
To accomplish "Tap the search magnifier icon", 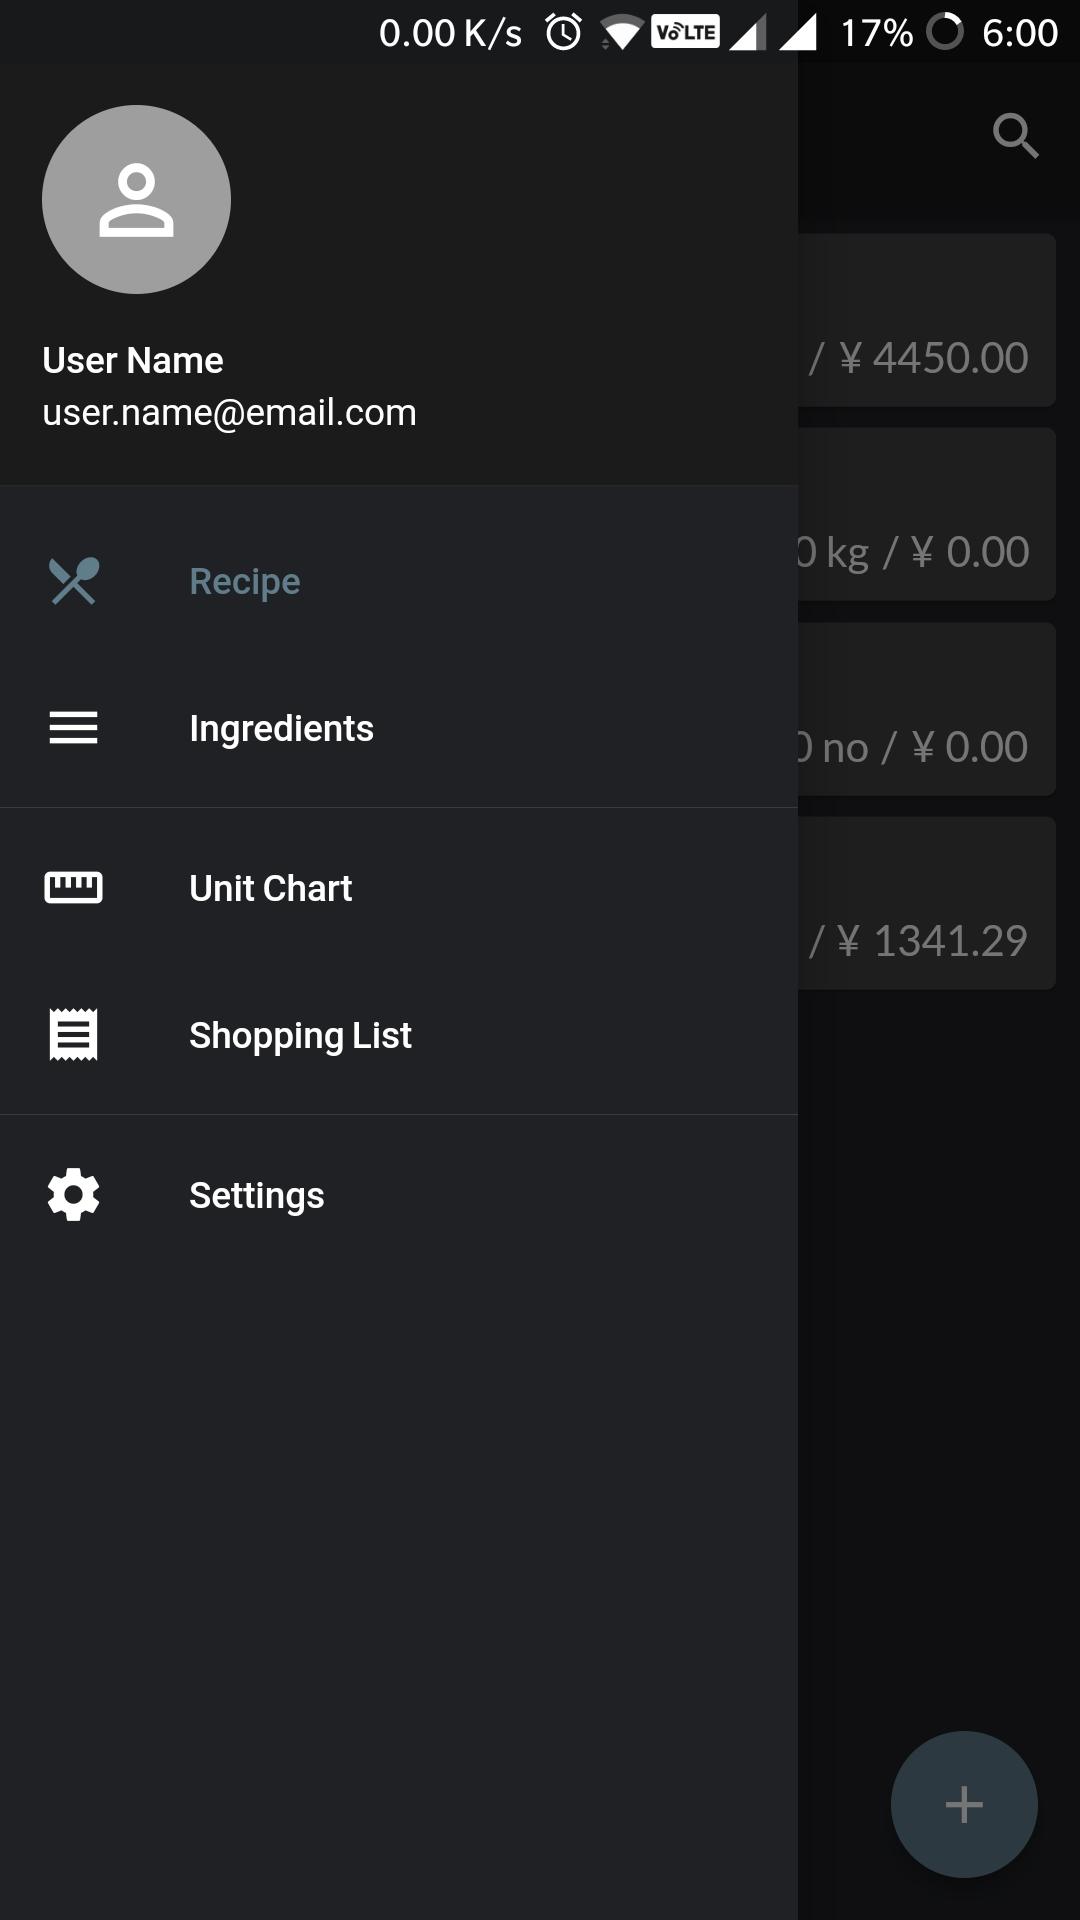I will 1015,136.
